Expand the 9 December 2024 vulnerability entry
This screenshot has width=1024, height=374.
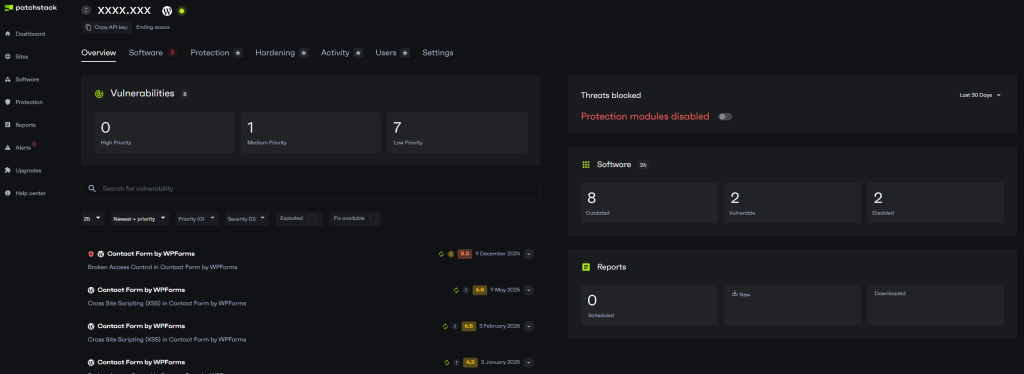[528, 254]
